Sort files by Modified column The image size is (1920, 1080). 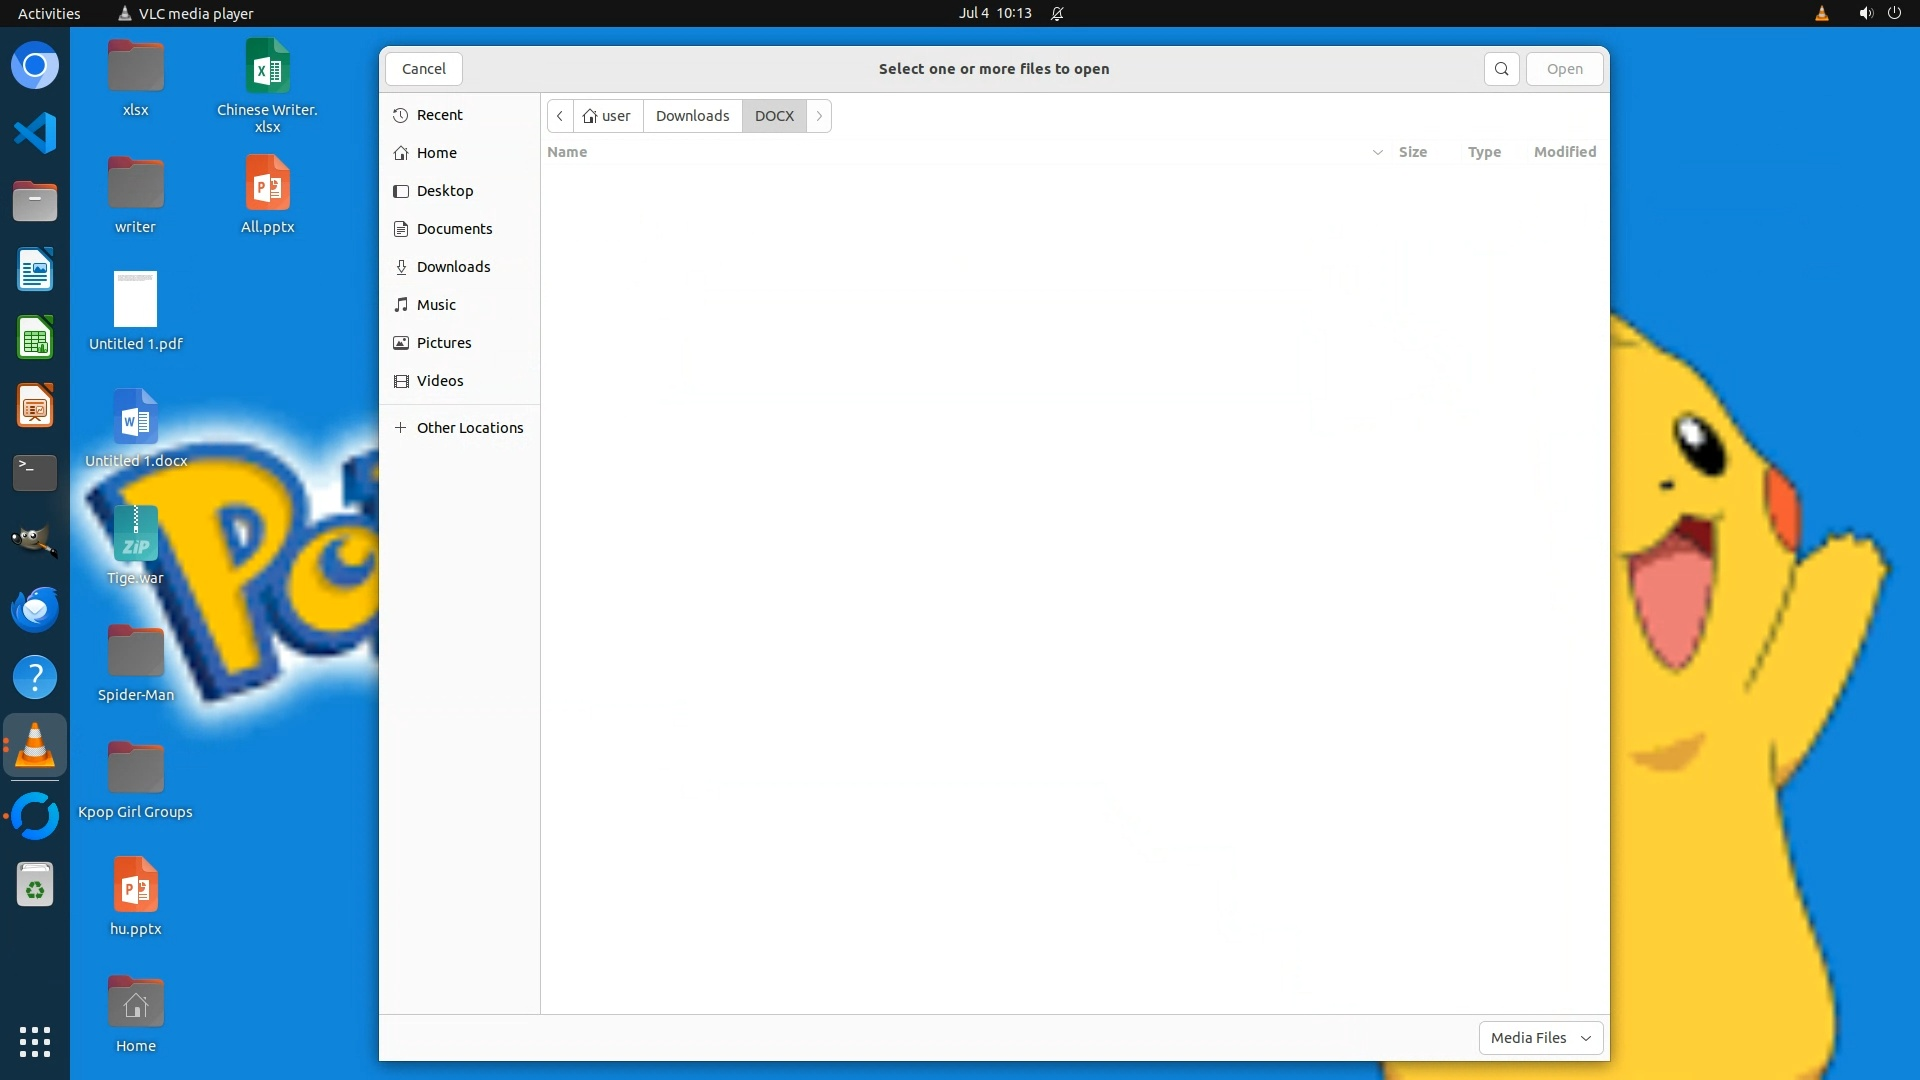(x=1564, y=152)
